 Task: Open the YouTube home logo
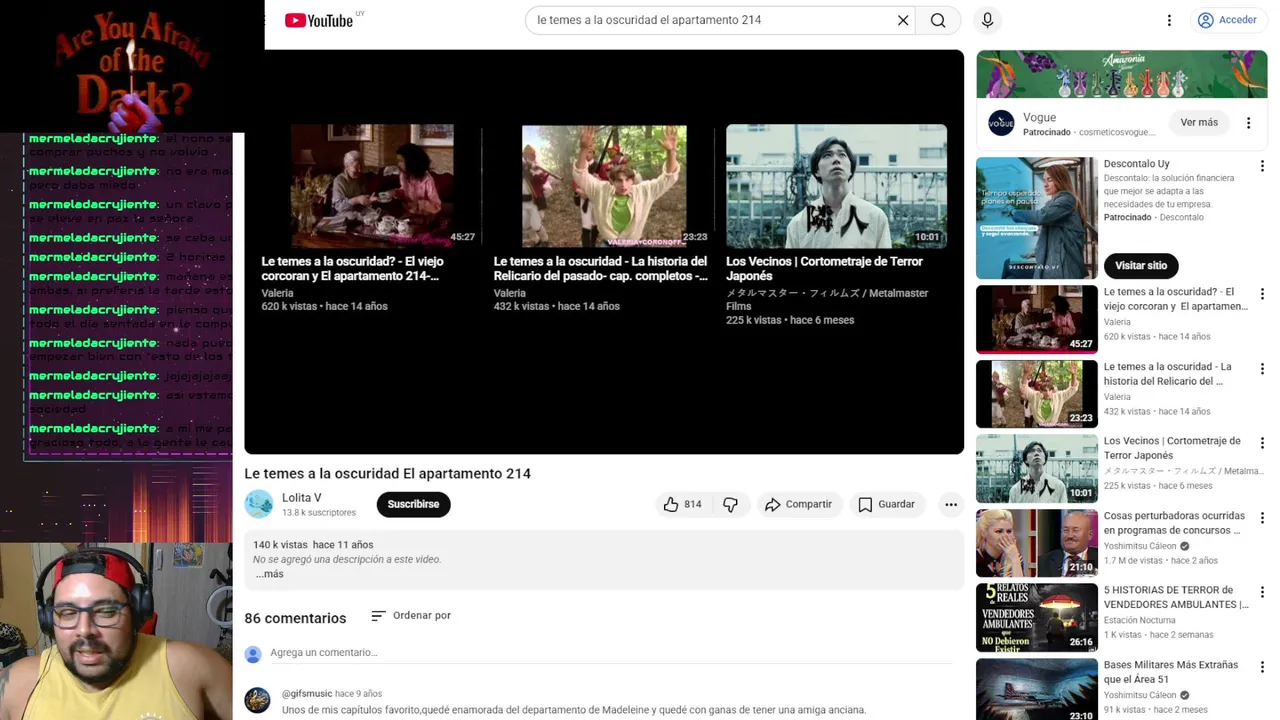coord(319,20)
